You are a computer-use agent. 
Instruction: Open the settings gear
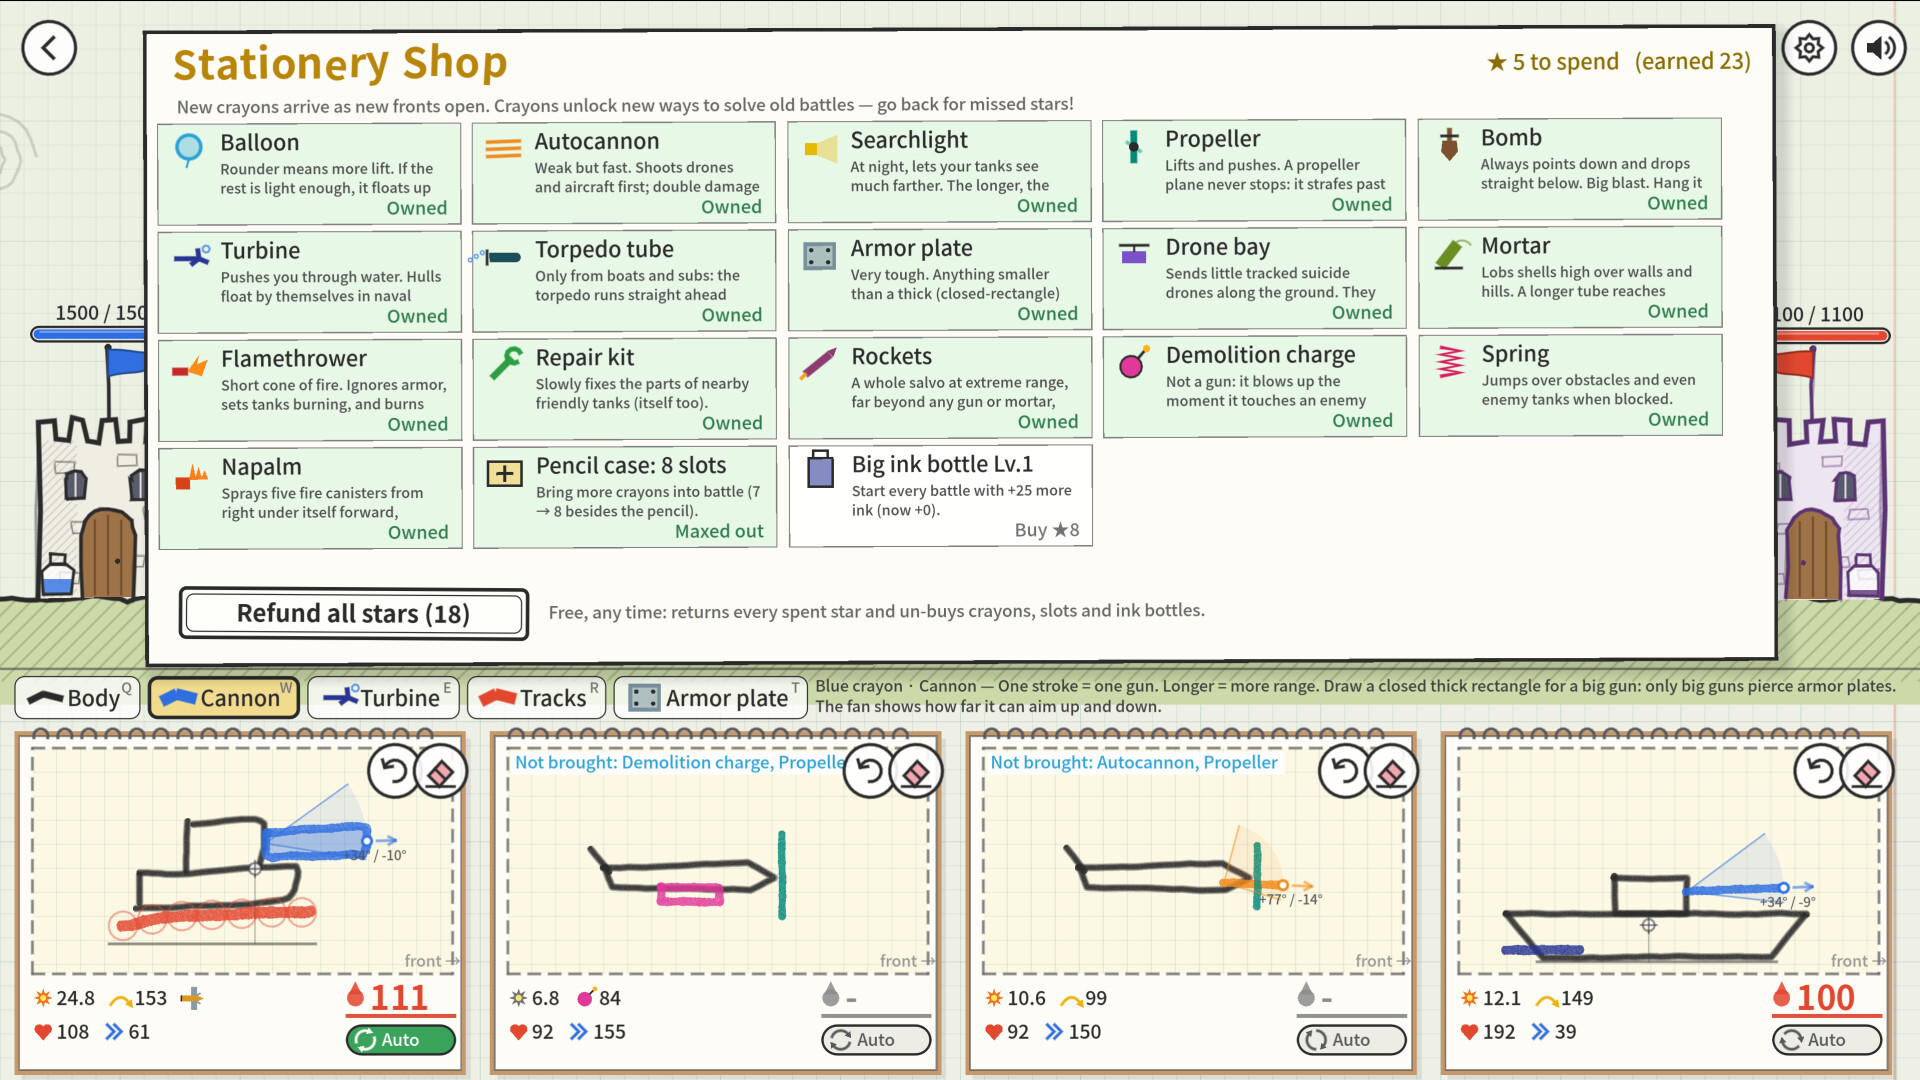[x=1809, y=48]
